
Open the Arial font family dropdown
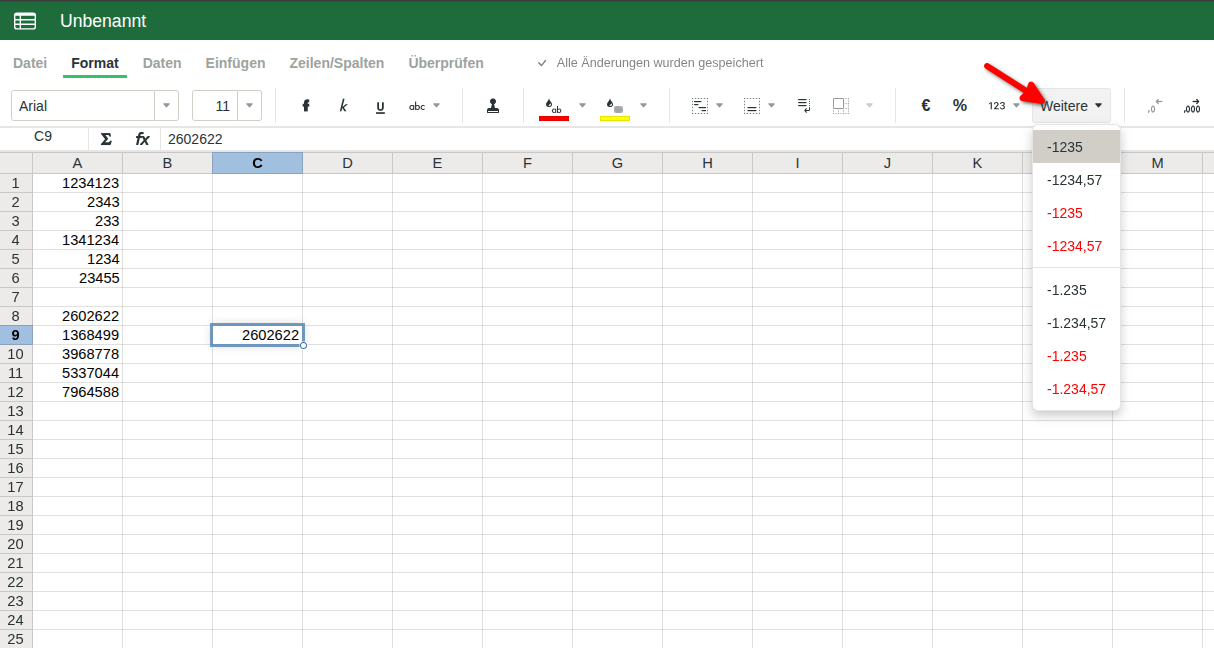coord(166,106)
